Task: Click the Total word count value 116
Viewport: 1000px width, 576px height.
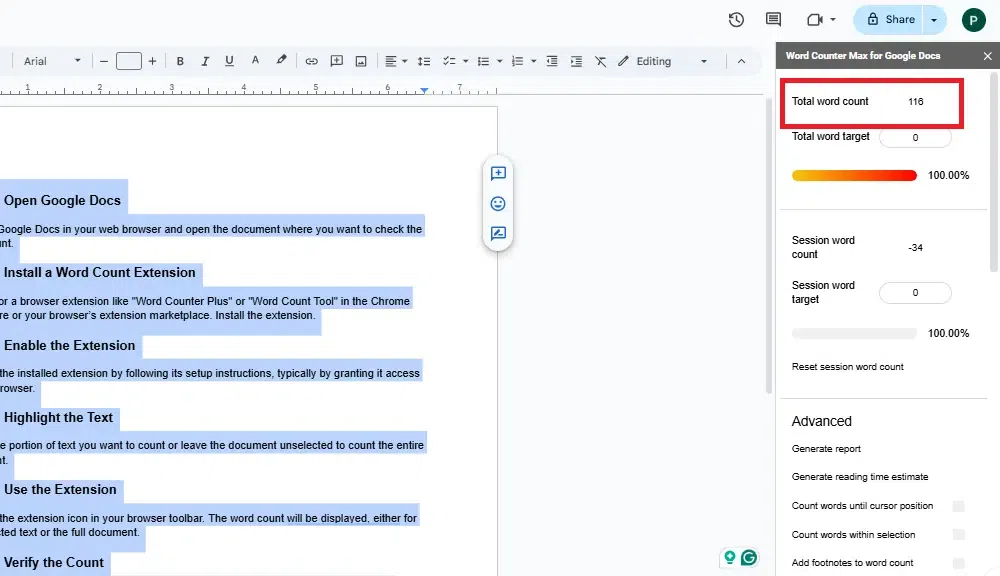Action: [x=916, y=101]
